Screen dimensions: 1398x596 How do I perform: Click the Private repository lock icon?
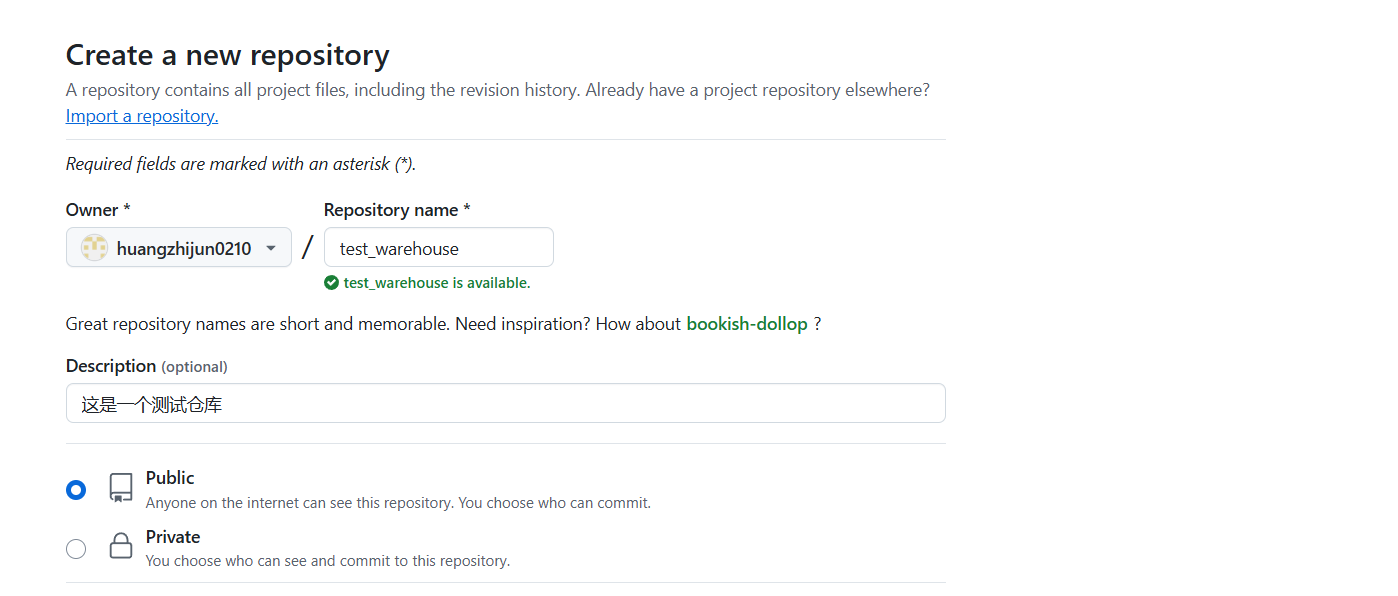click(121, 546)
